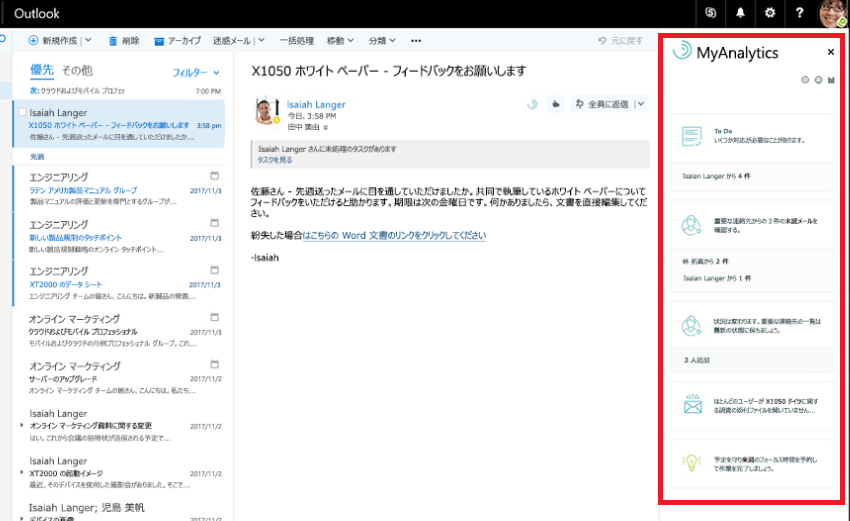850x521 pixels.
Task: Open X1050 attachment not-opened insight card
Action: [752, 406]
